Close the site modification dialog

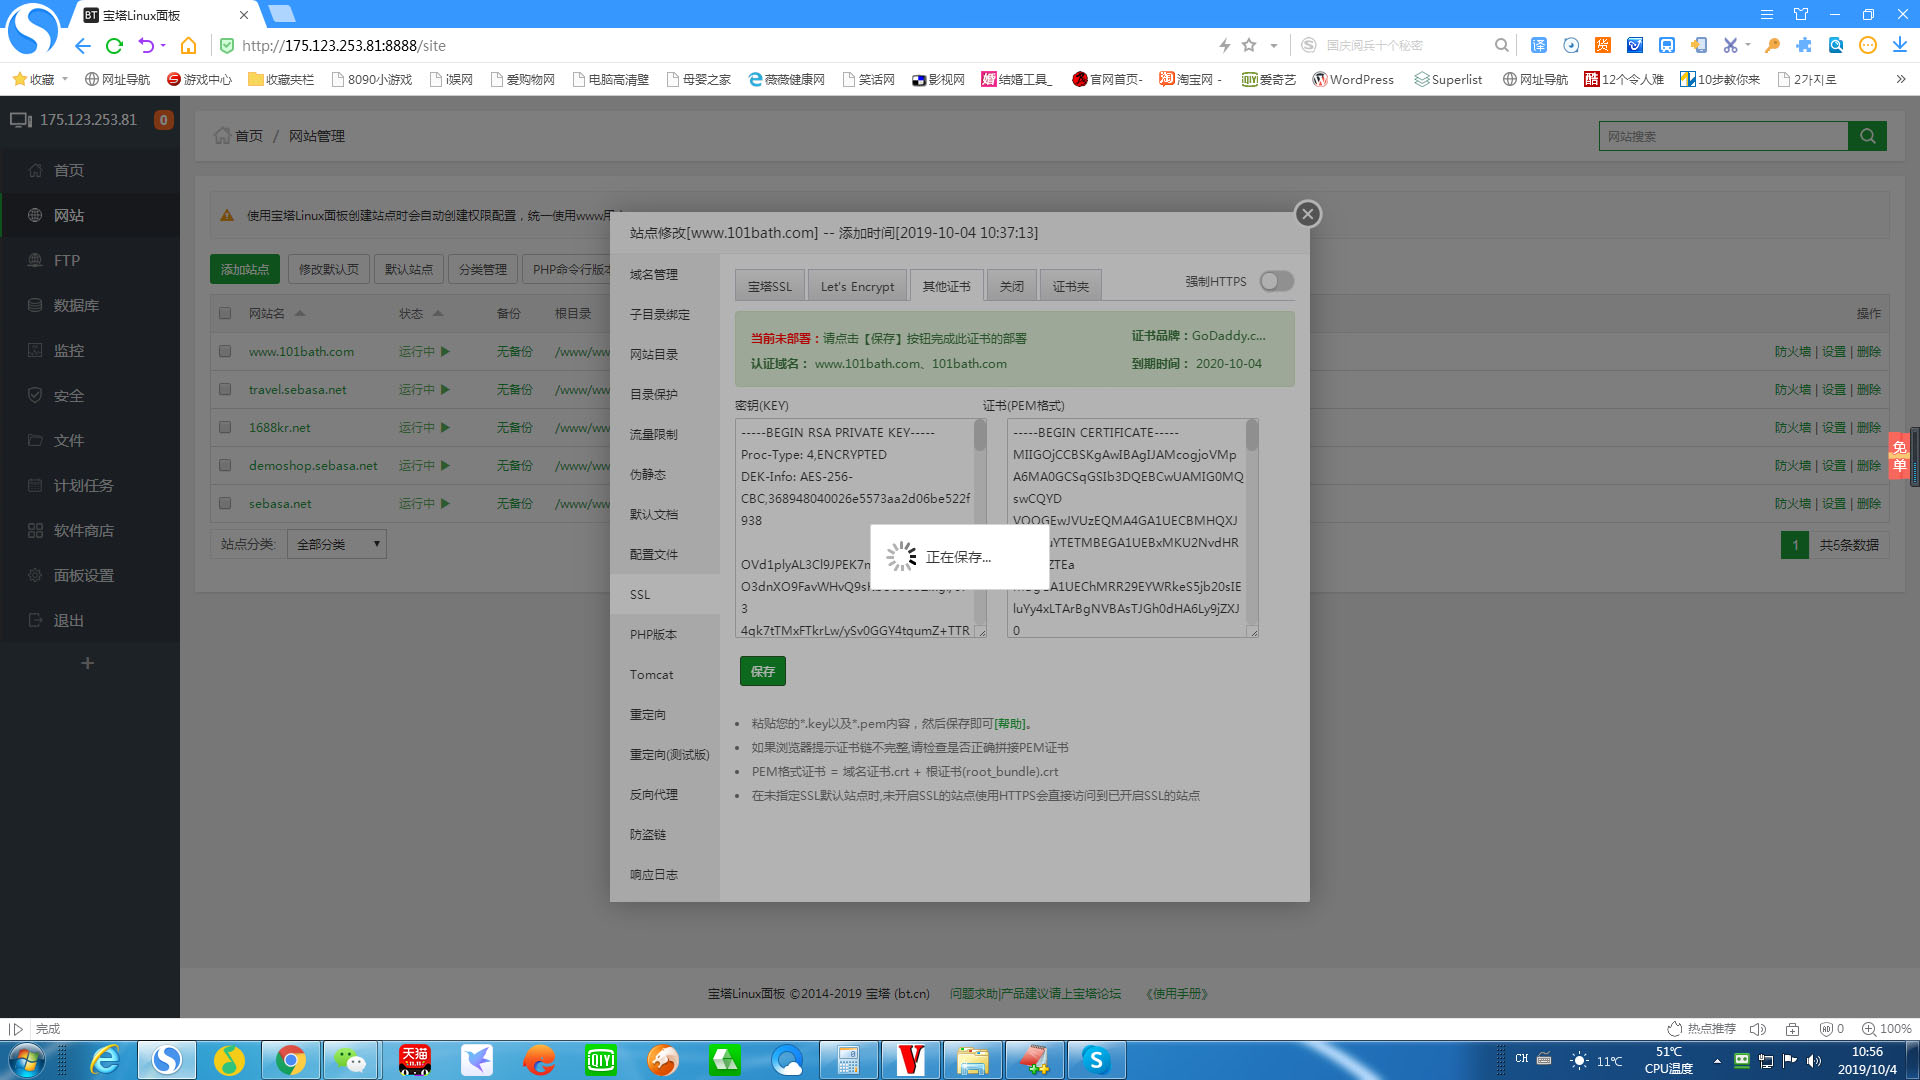tap(1307, 214)
